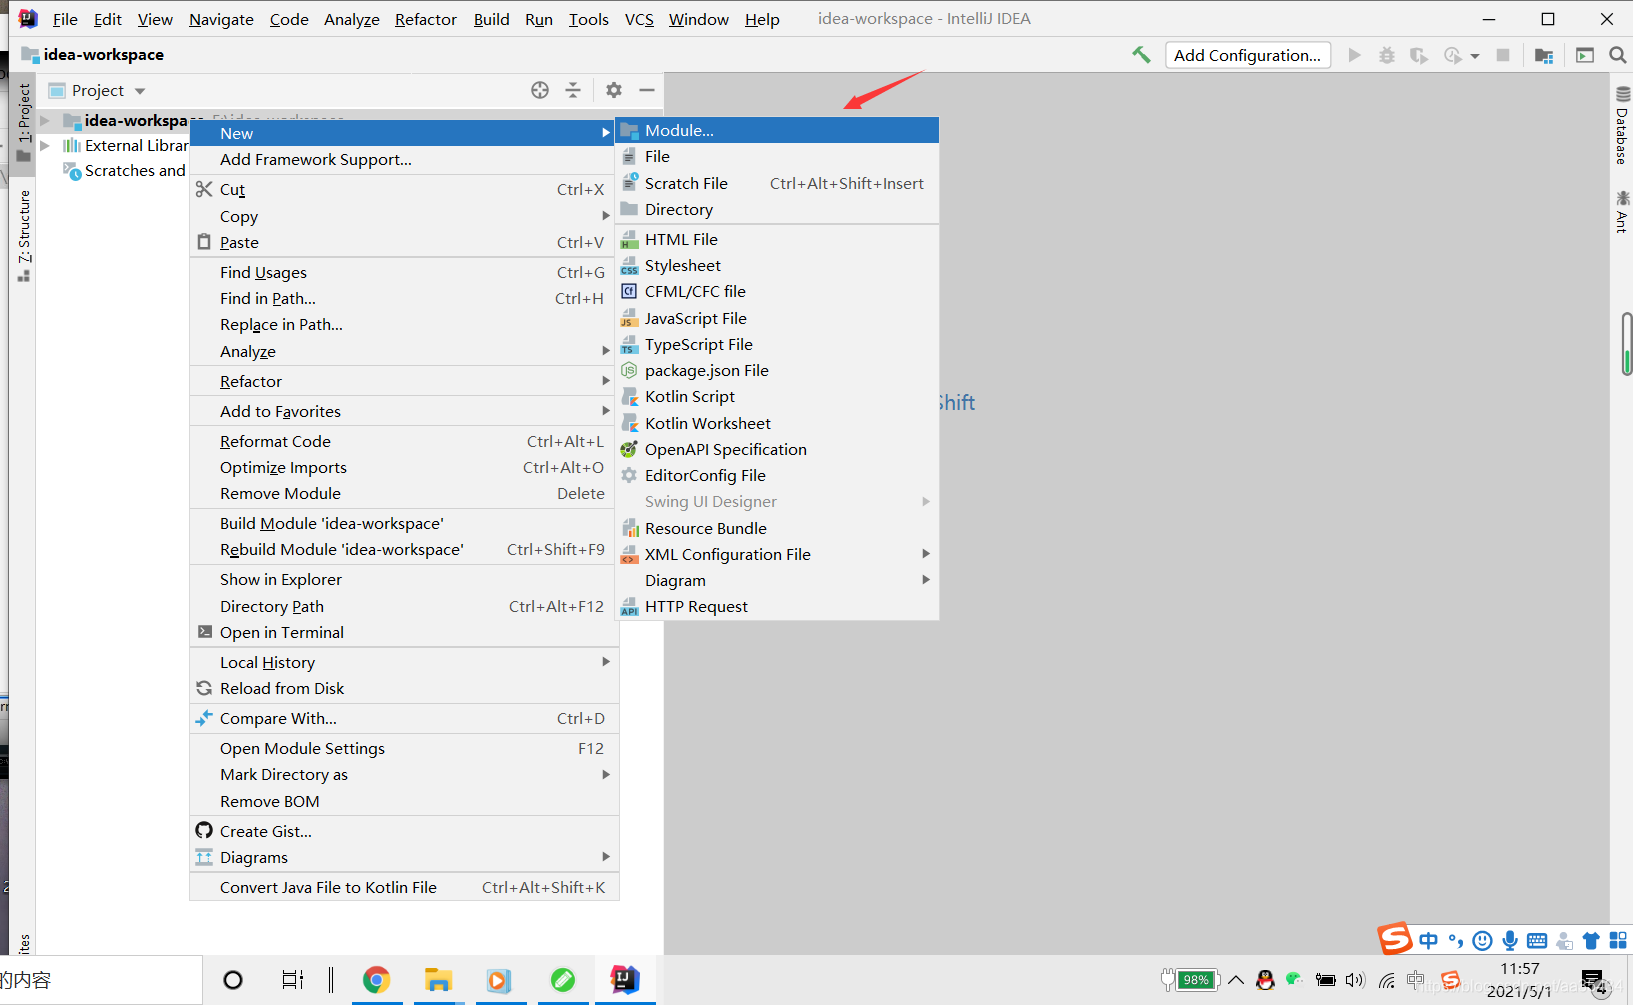Viewport: 1633px width, 1005px height.
Task: Click the Stop square icon
Action: [1503, 55]
